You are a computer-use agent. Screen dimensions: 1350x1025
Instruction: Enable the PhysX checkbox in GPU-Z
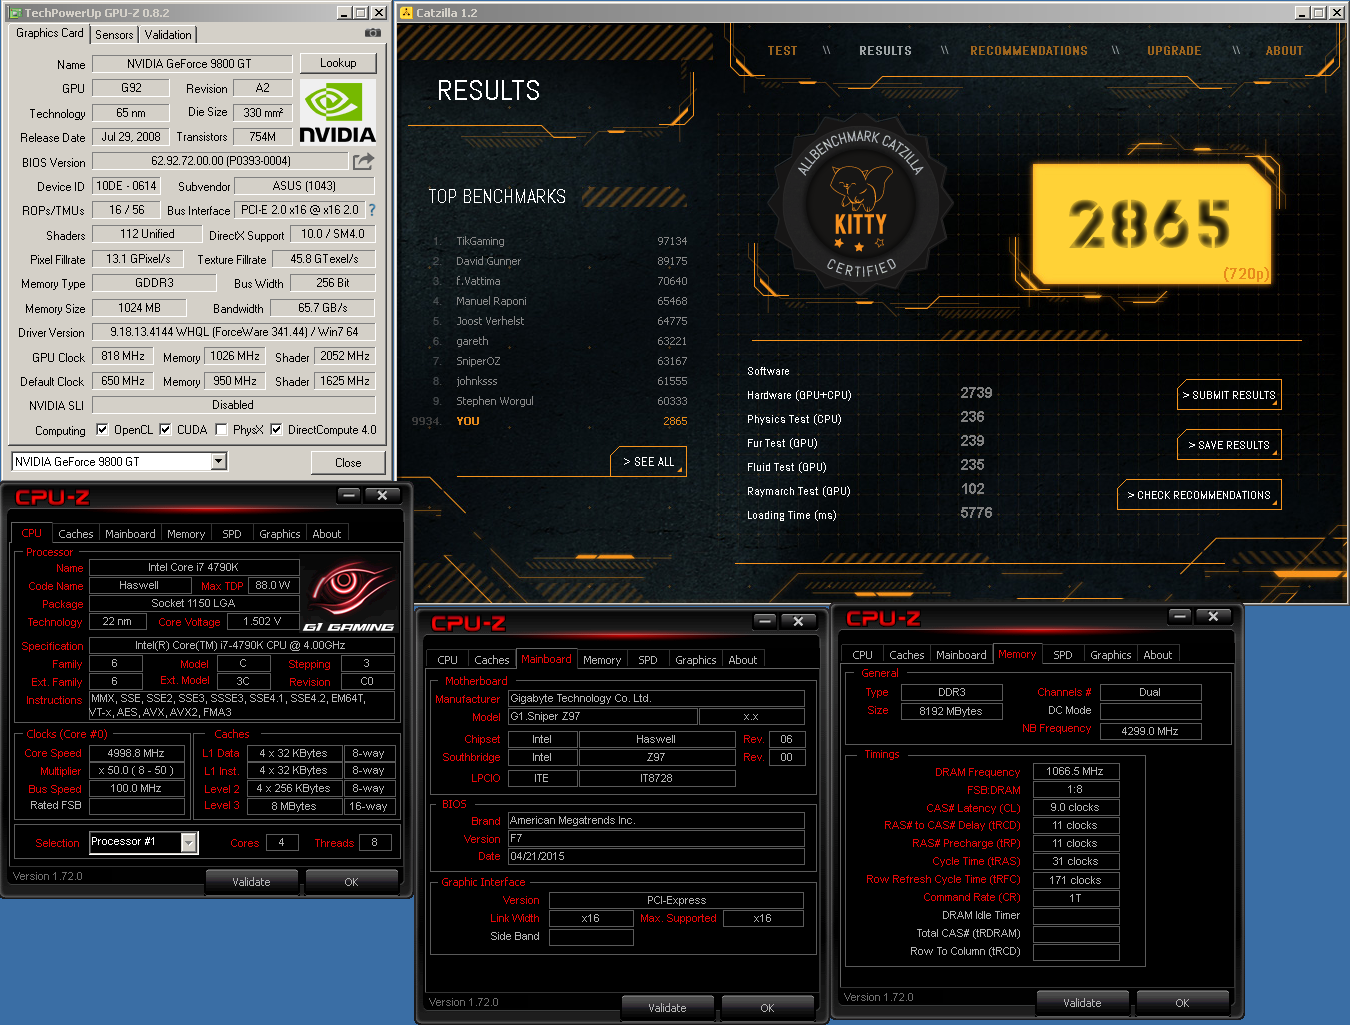pyautogui.click(x=221, y=430)
